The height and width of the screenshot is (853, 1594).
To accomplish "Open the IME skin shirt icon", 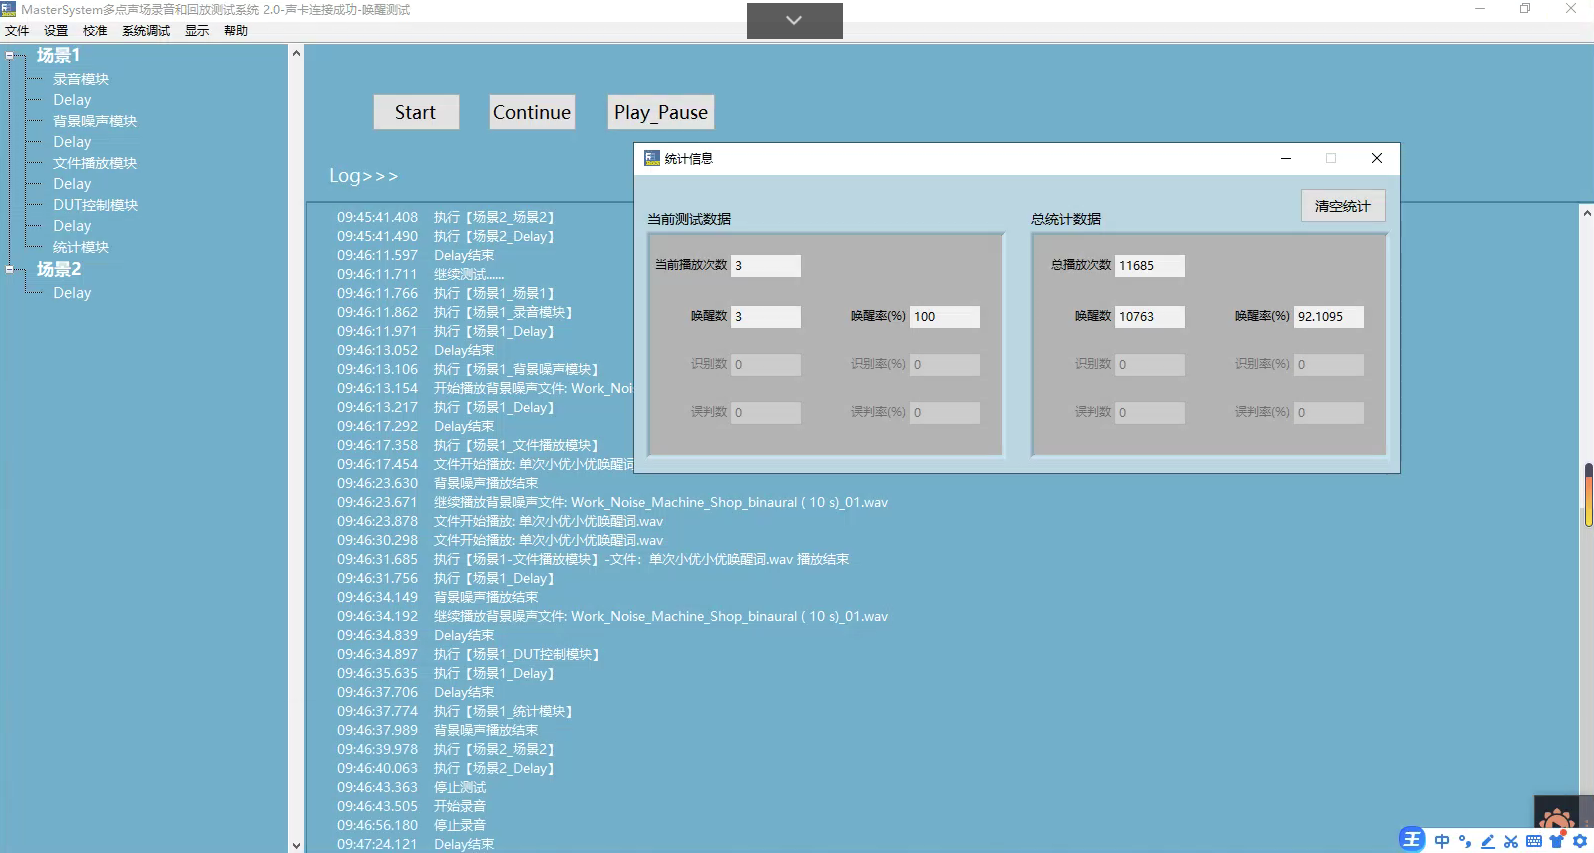I will pyautogui.click(x=1557, y=841).
